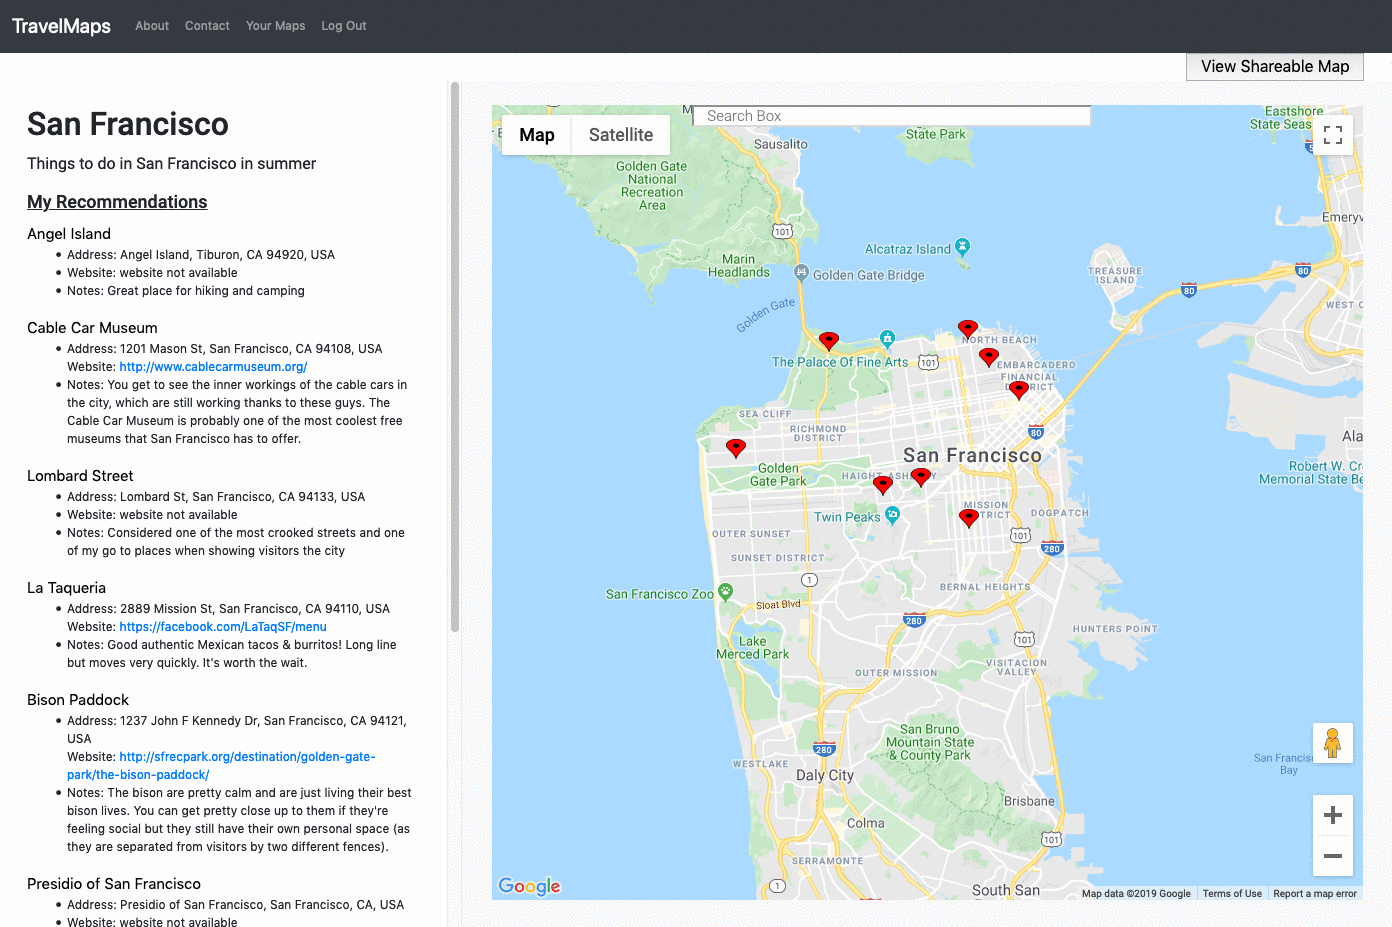
Task: Click the fullscreen map icon
Action: [x=1332, y=135]
